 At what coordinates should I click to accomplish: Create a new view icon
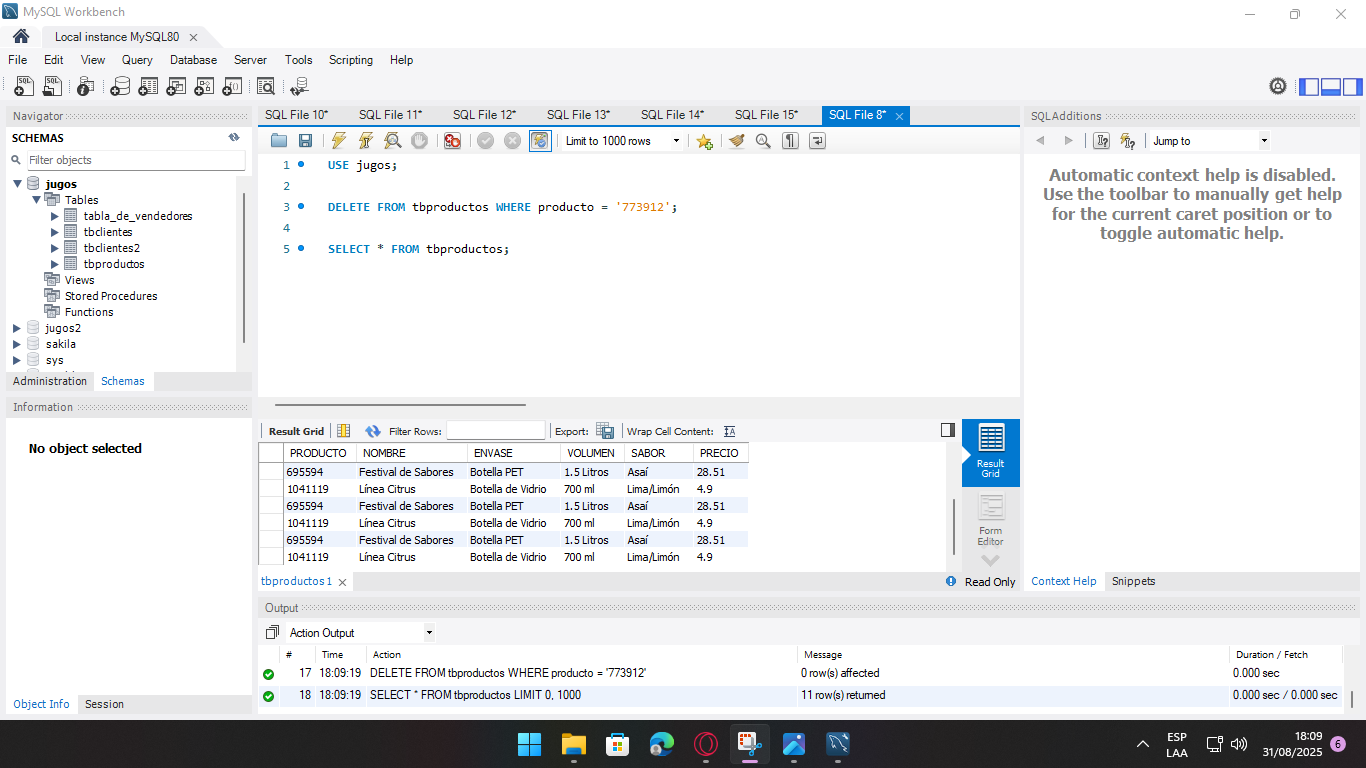point(176,86)
